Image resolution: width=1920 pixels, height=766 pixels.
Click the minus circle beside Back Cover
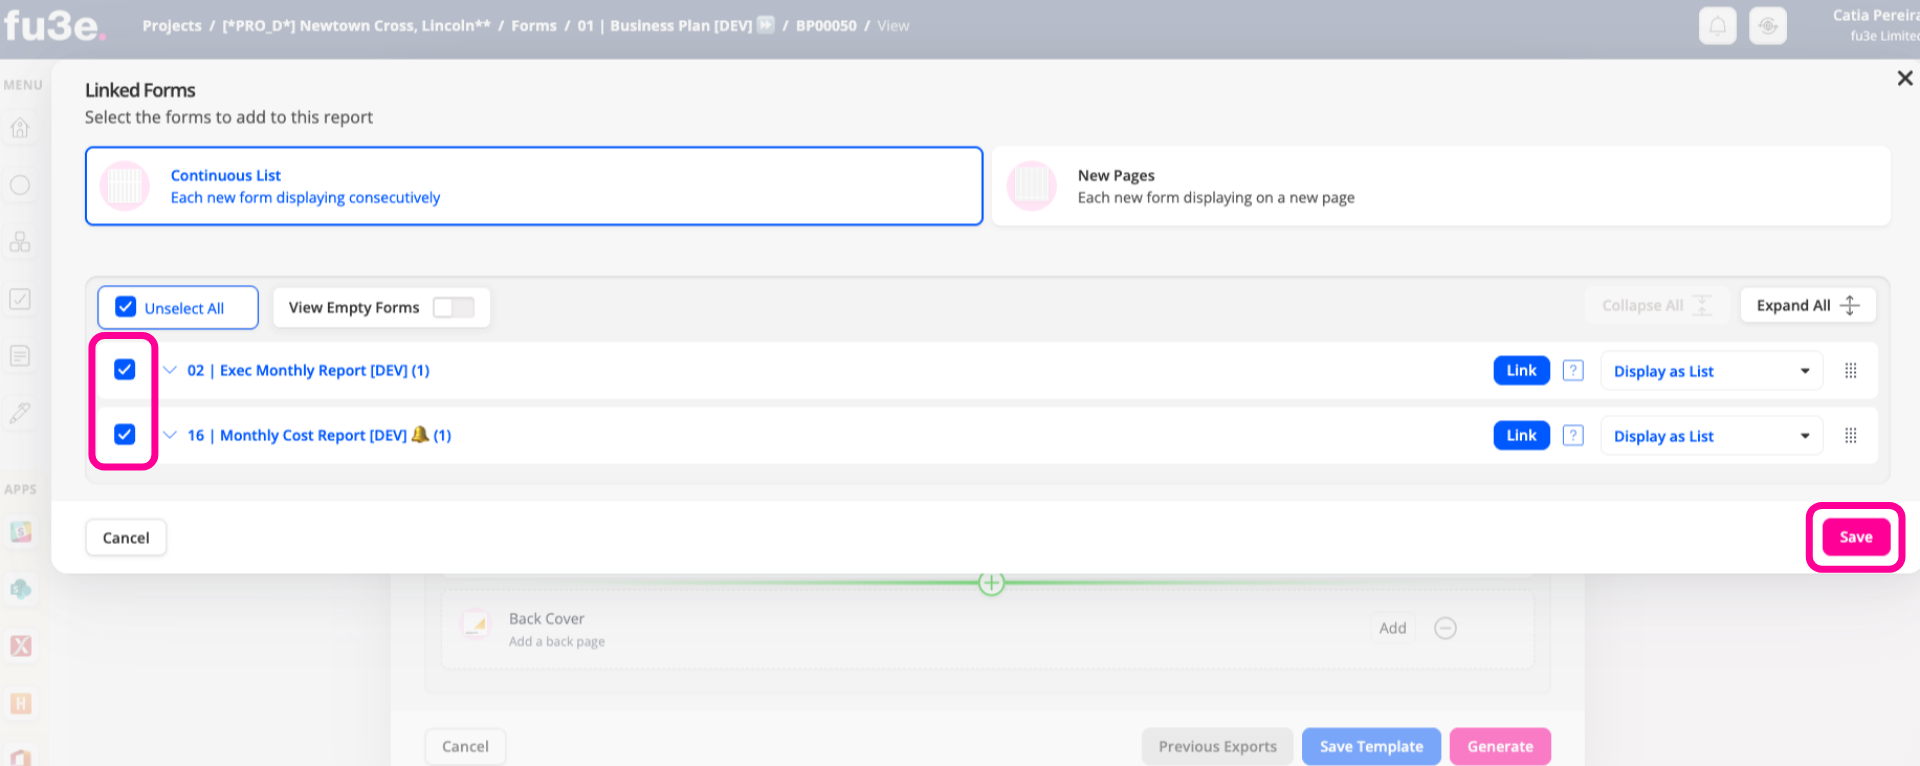tap(1445, 628)
